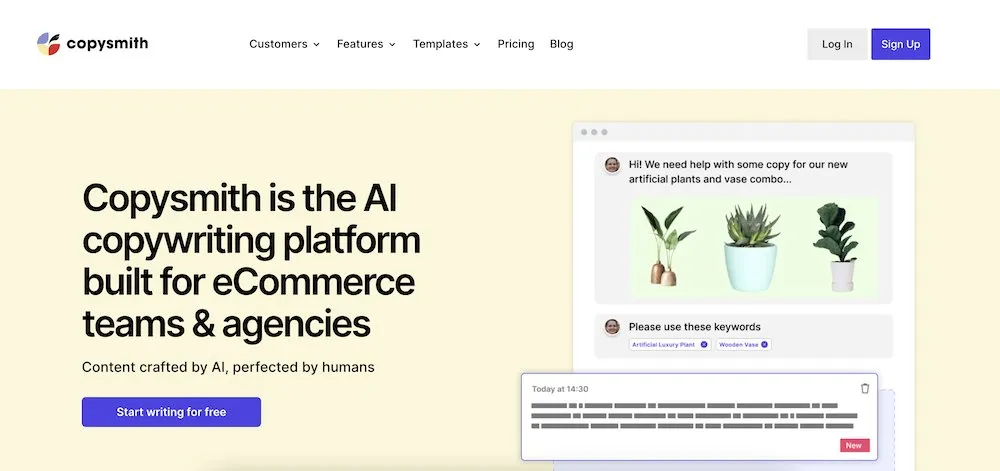Click the red New badge
This screenshot has height=471, width=1000.
854,446
